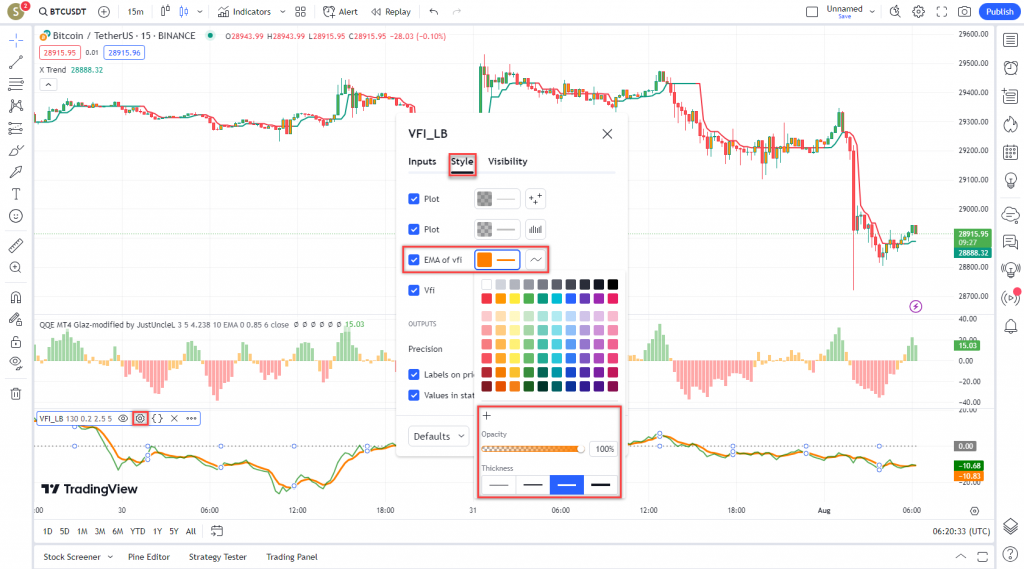Click the Publish button

(998, 12)
